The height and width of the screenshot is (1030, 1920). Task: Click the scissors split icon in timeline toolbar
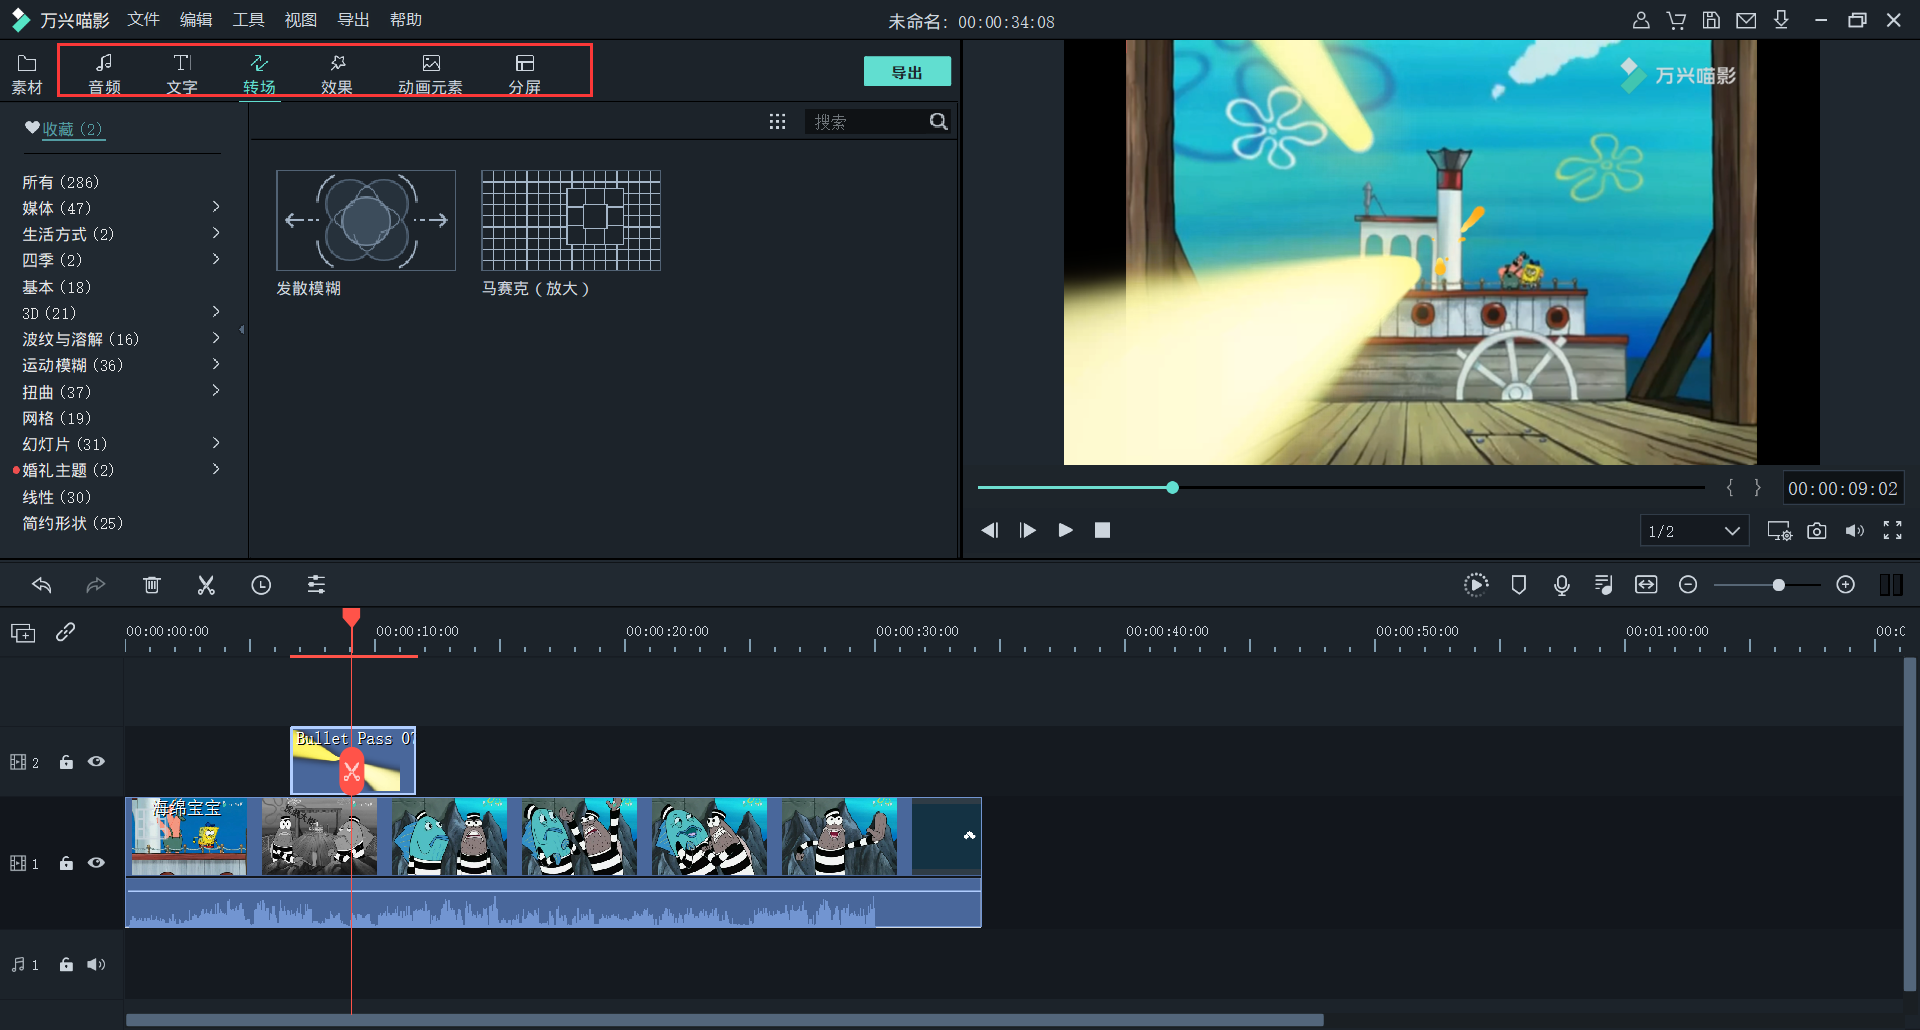(x=206, y=585)
